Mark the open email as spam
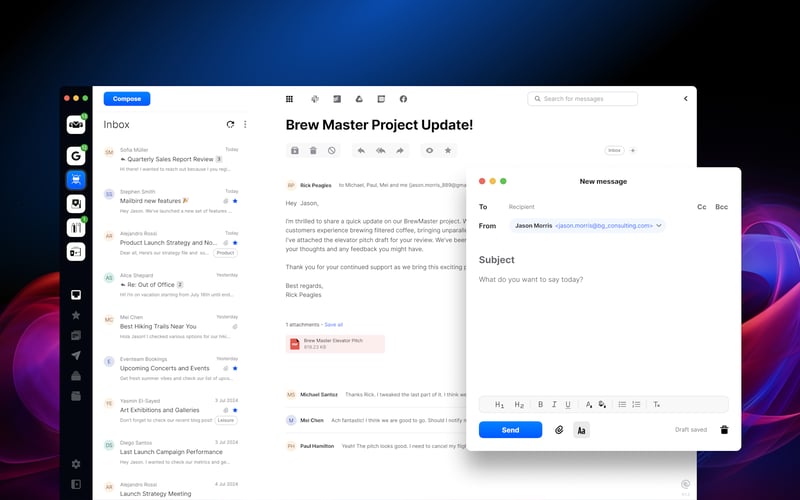The width and height of the screenshot is (800, 500). tap(332, 151)
